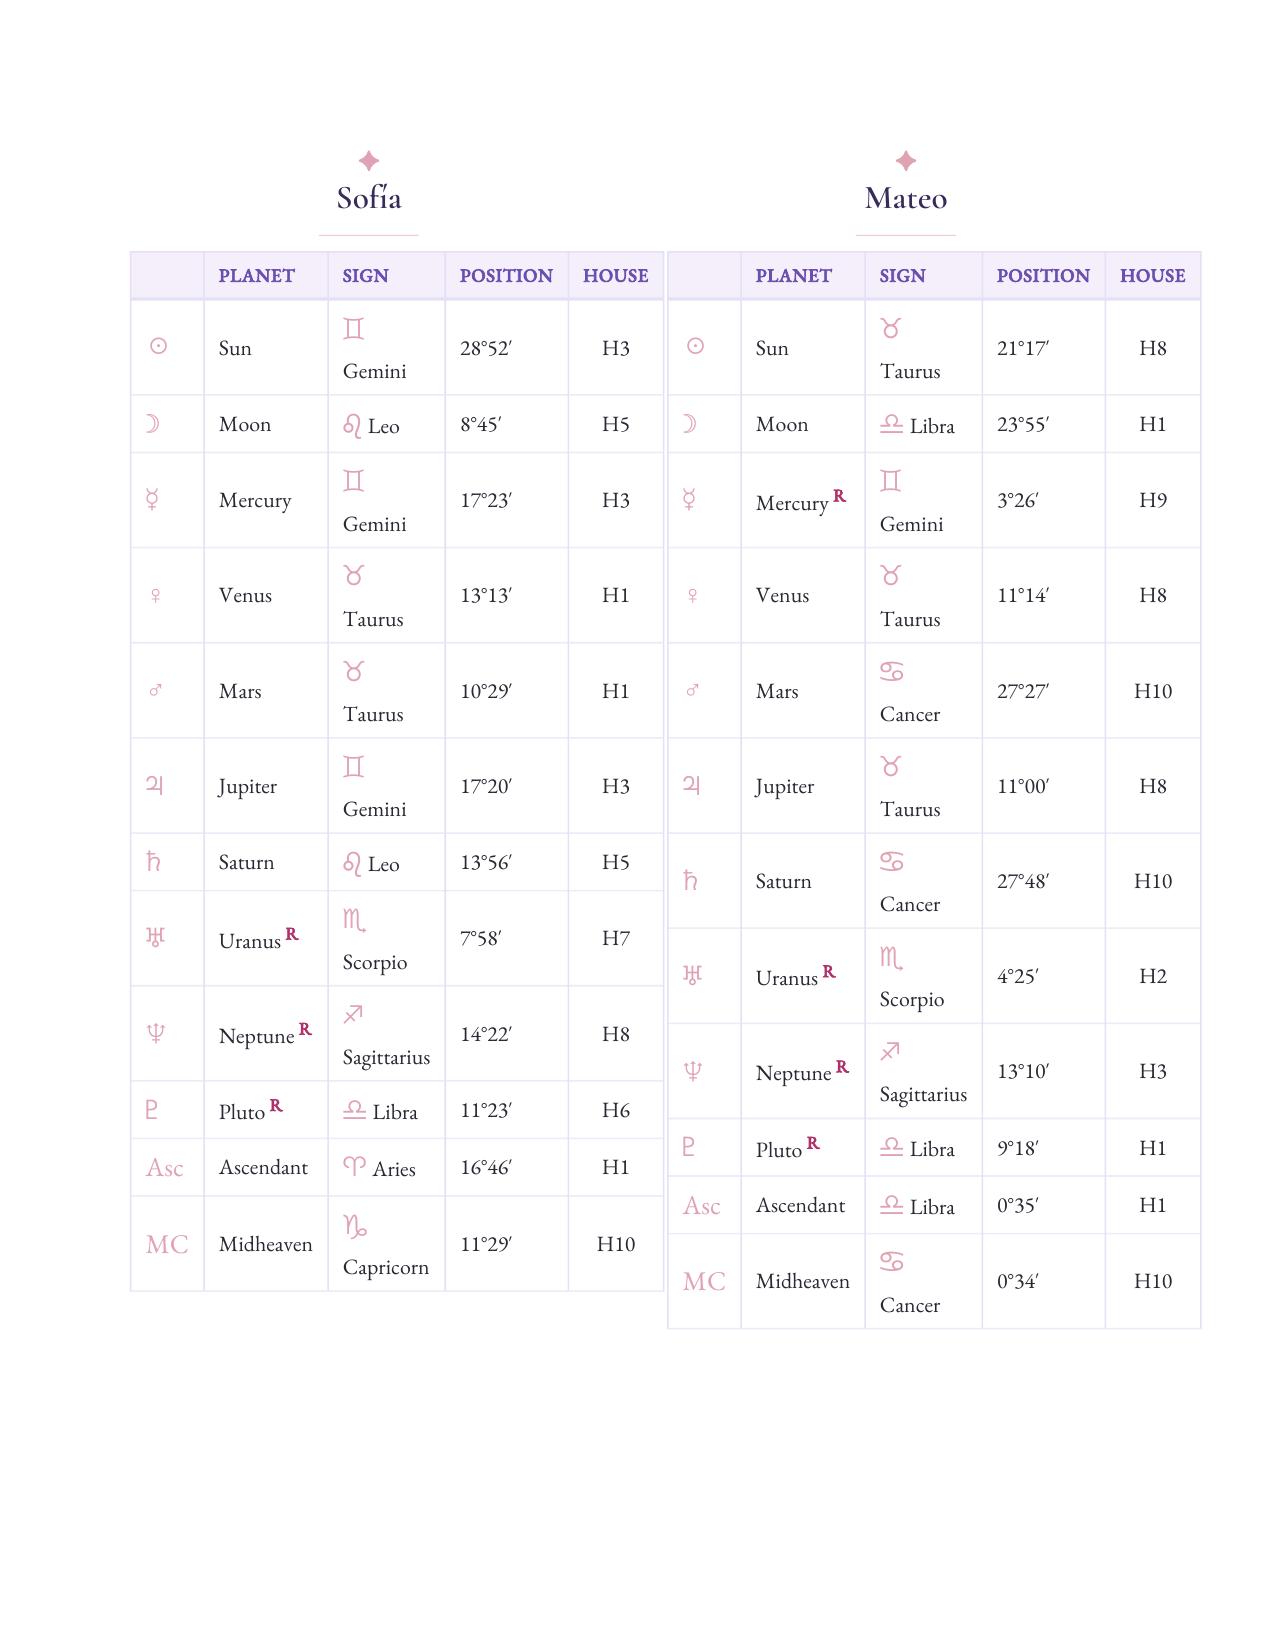Click the Sofía name heading
Viewport: 1275px width, 1650px height.
[369, 198]
